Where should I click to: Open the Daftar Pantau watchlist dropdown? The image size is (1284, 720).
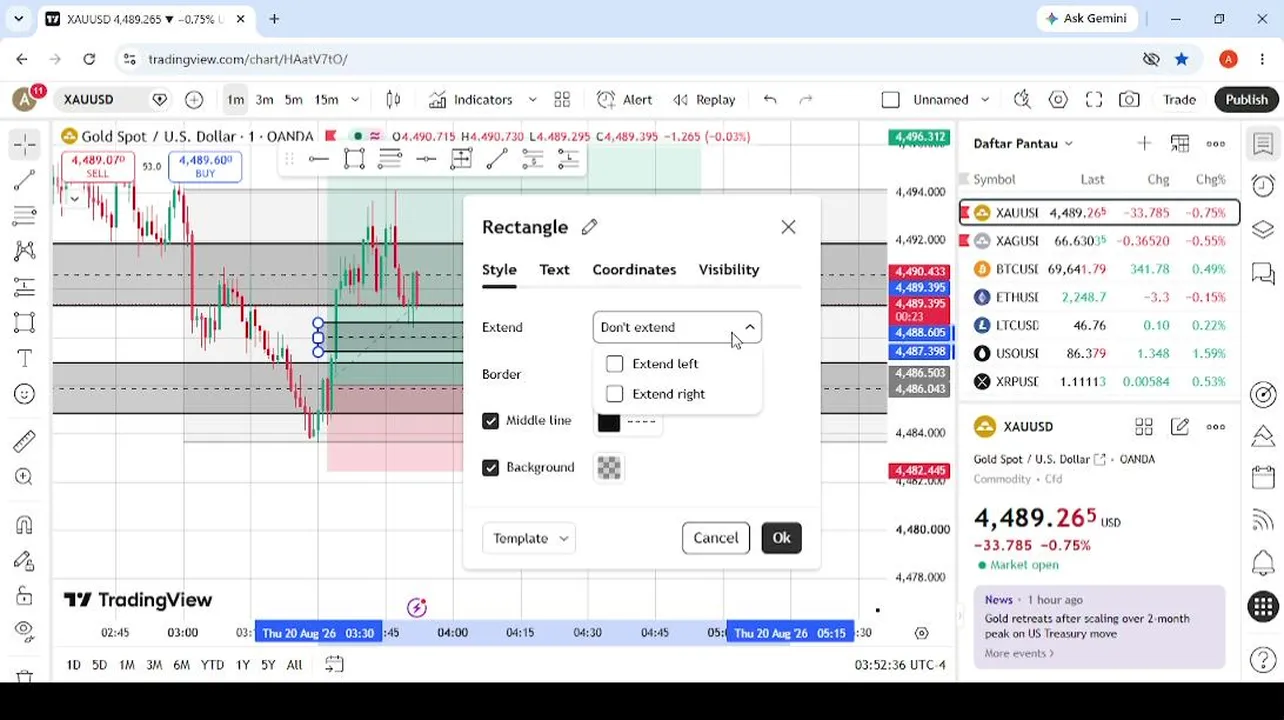(x=1023, y=143)
